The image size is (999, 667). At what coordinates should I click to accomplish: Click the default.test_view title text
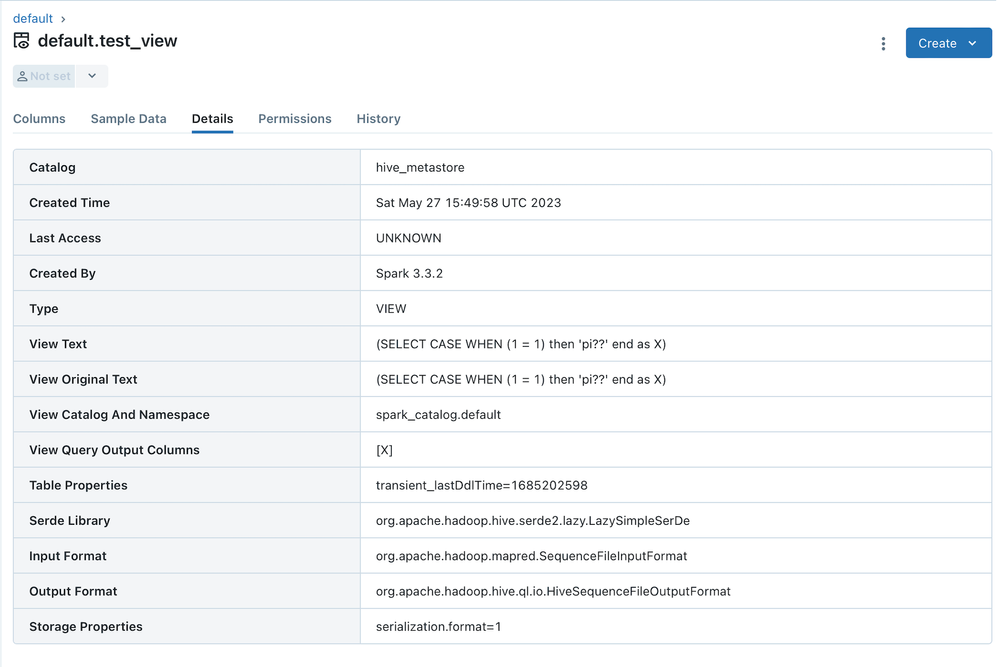pyautogui.click(x=107, y=41)
